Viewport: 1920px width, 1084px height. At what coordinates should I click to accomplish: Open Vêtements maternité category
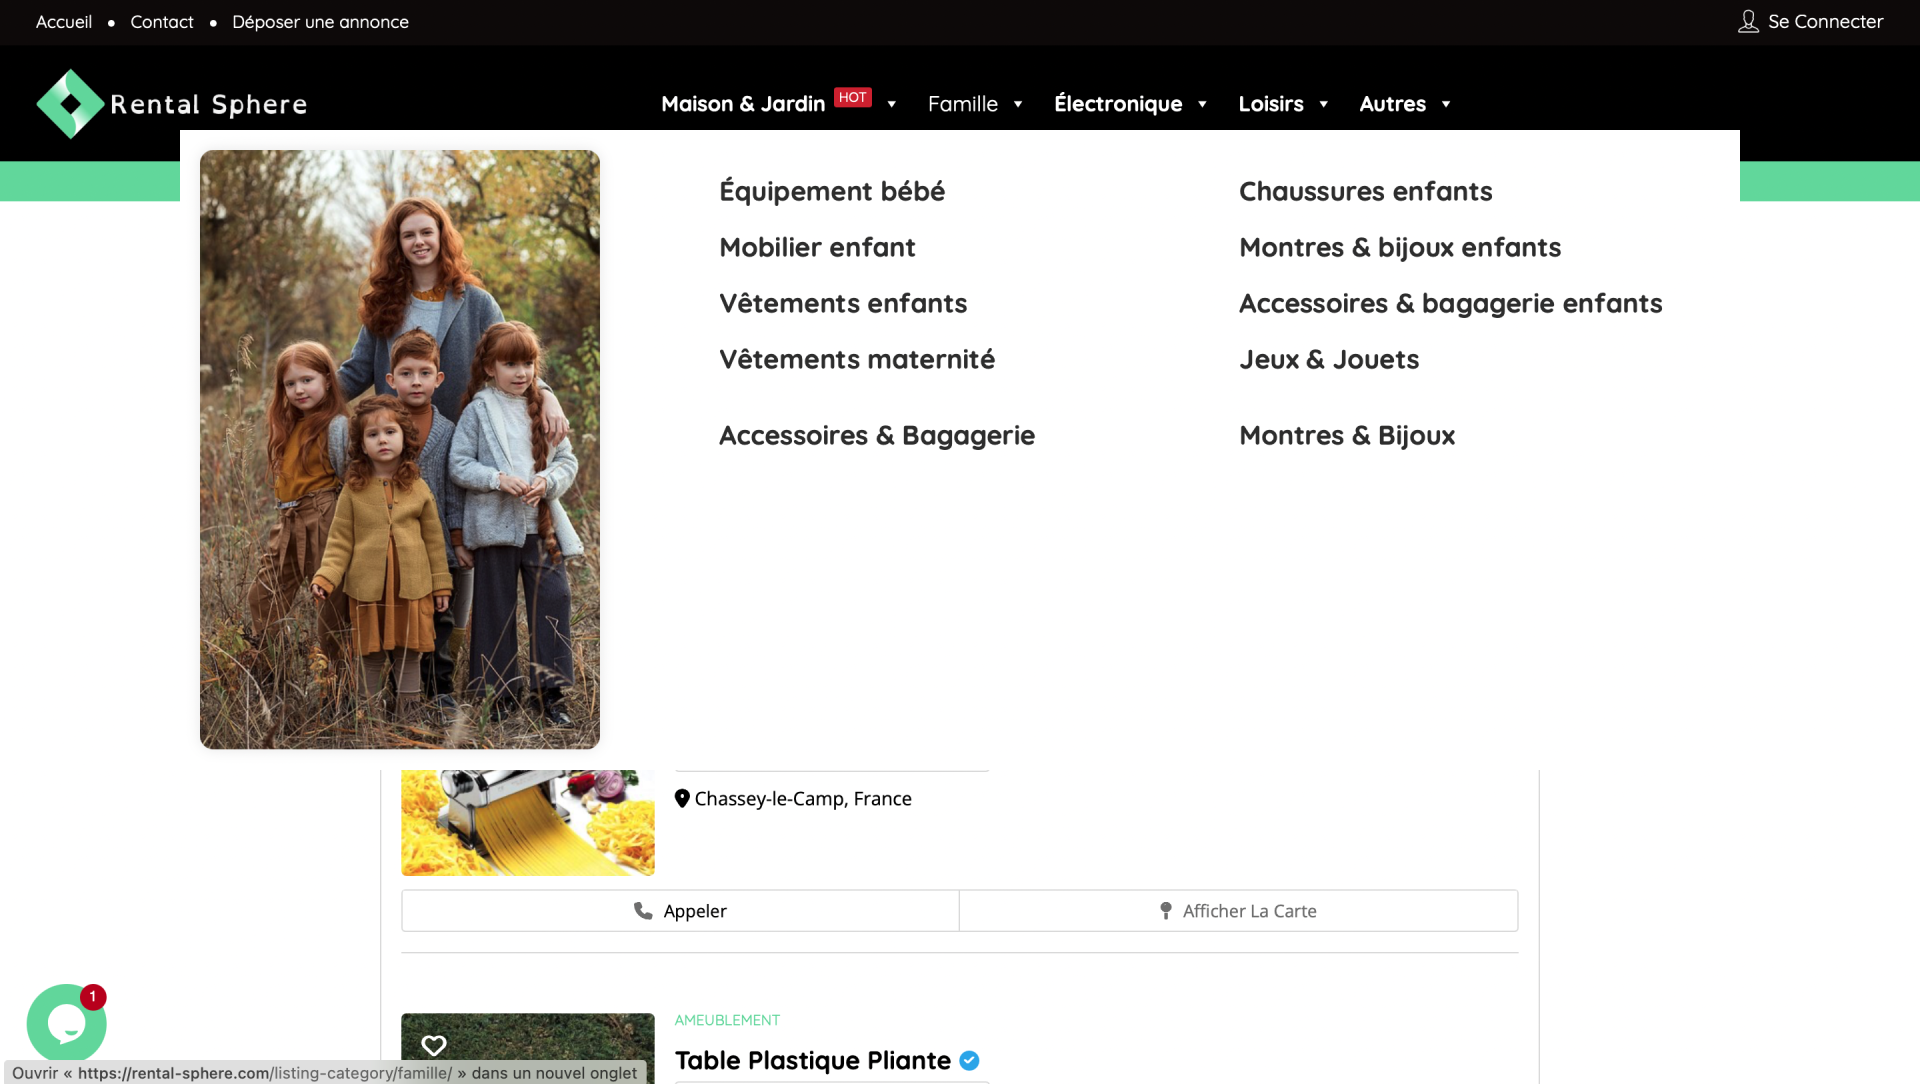pyautogui.click(x=857, y=359)
